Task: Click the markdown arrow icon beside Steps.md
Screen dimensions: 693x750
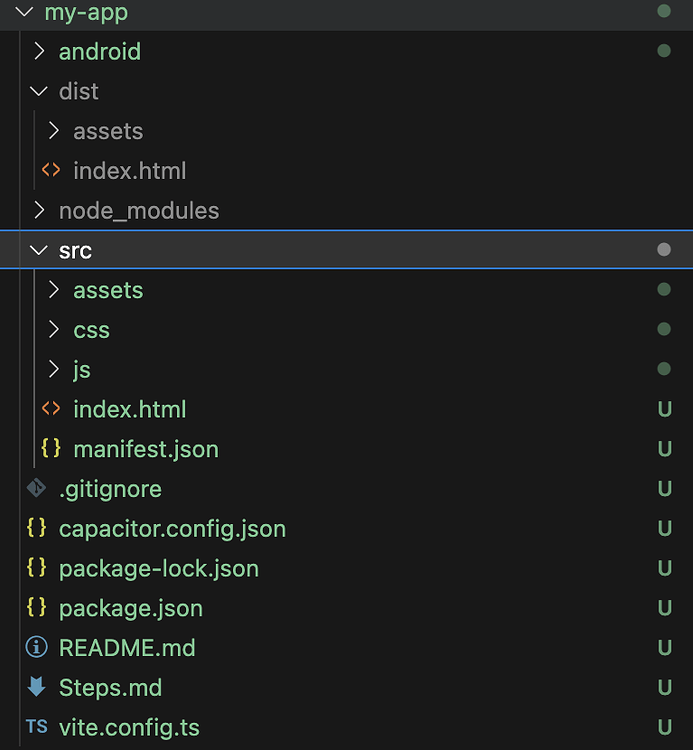Action: (36, 688)
